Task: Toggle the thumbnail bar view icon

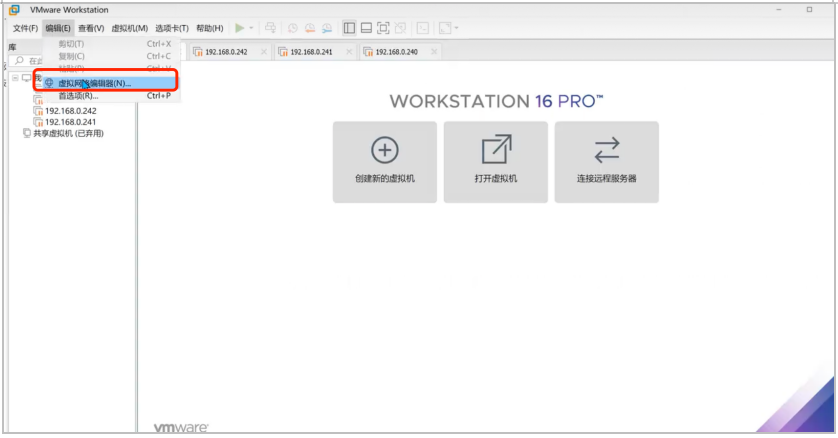Action: coord(366,28)
